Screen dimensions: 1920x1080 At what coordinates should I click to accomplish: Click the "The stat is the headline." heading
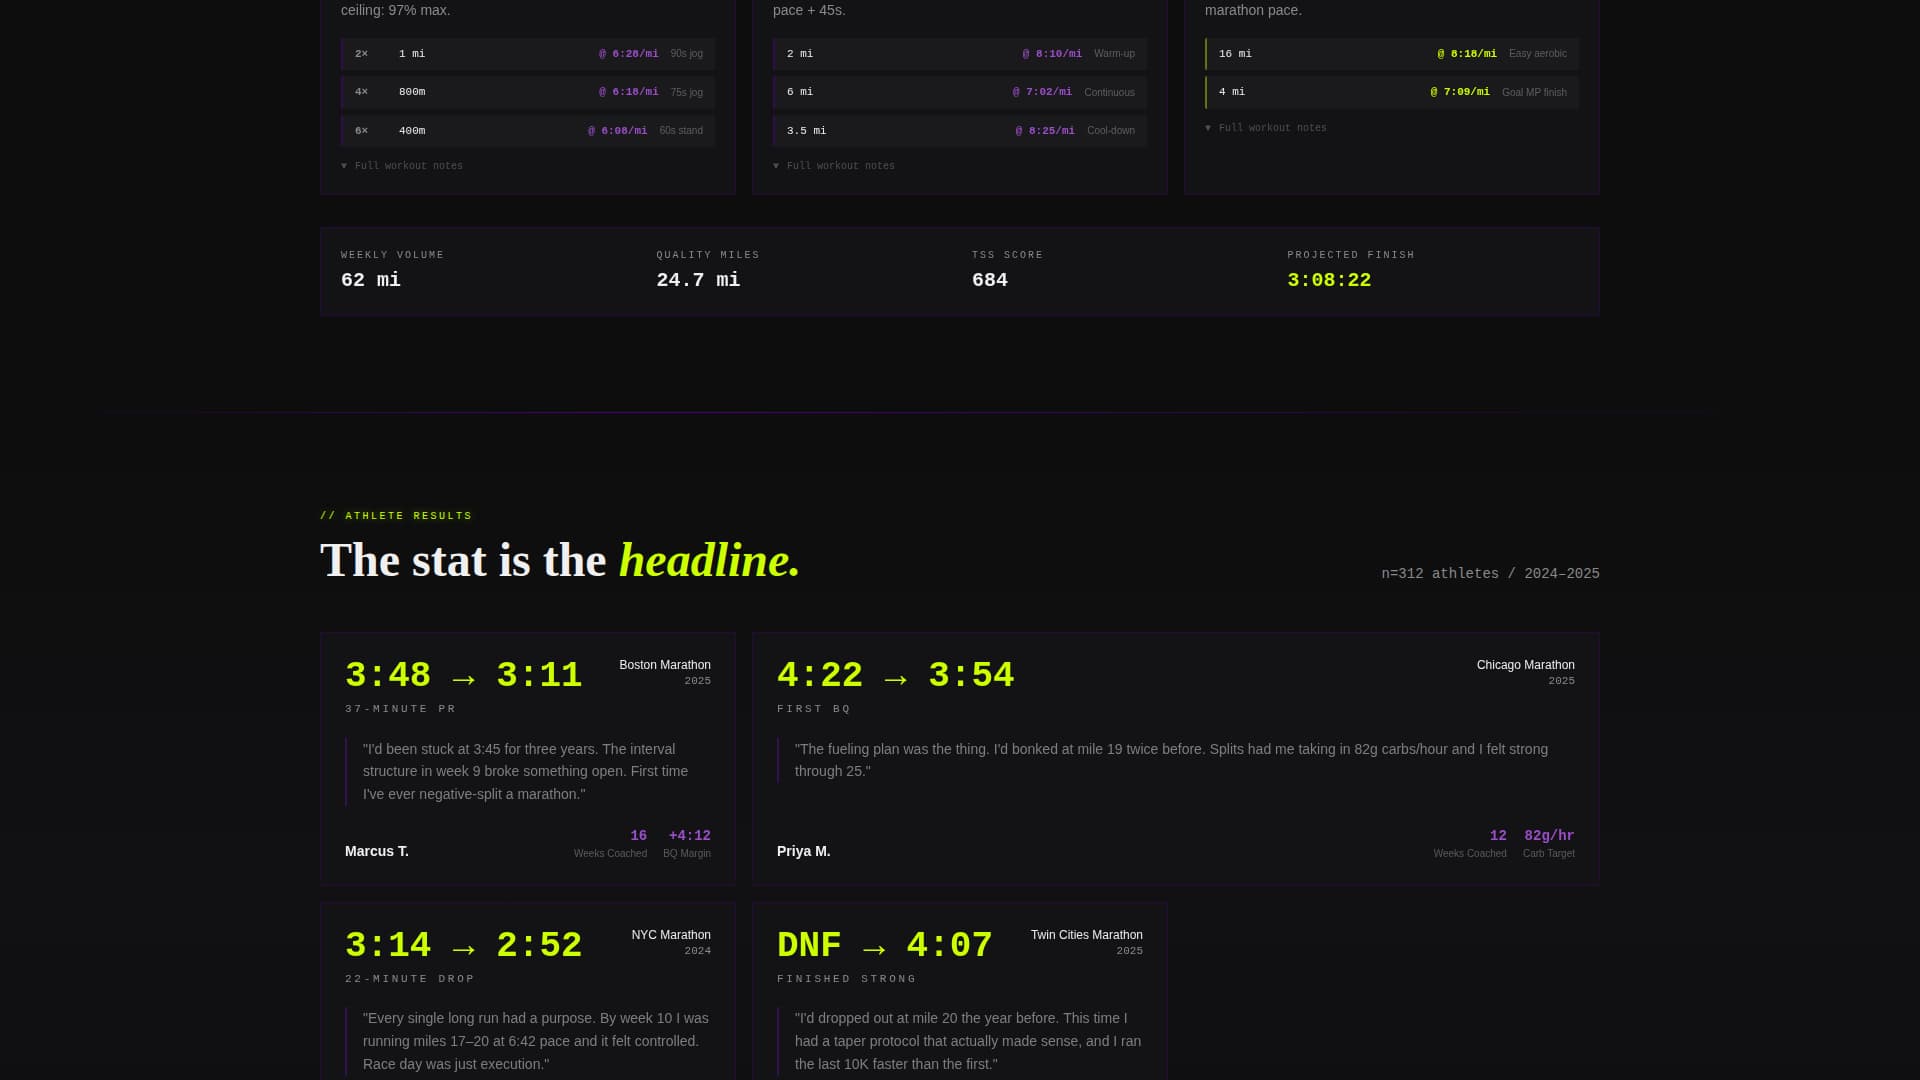point(560,560)
